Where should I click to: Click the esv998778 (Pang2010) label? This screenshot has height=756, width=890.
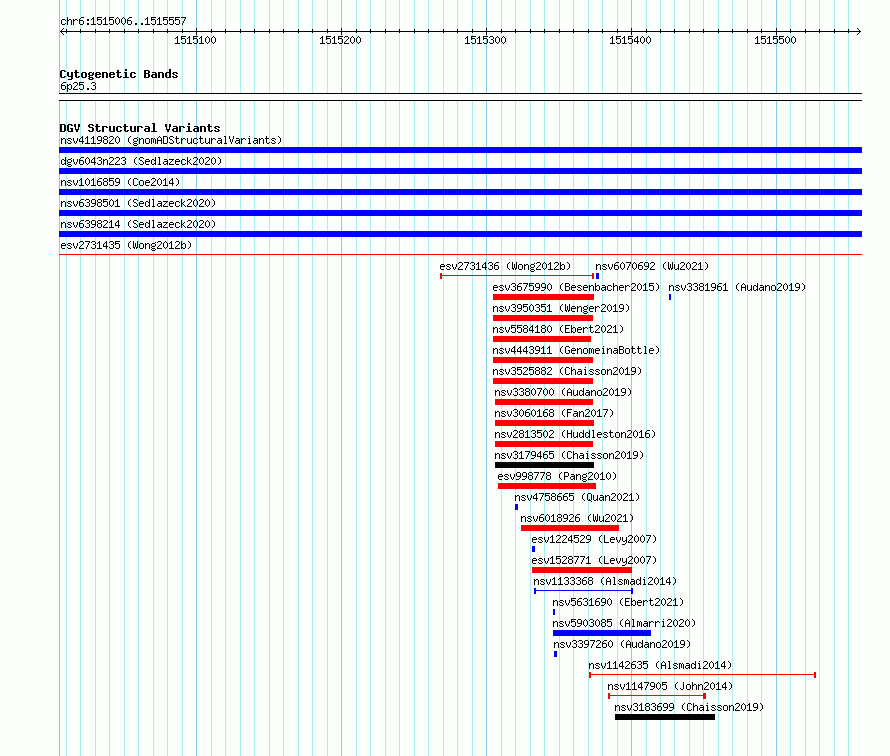pos(557,476)
